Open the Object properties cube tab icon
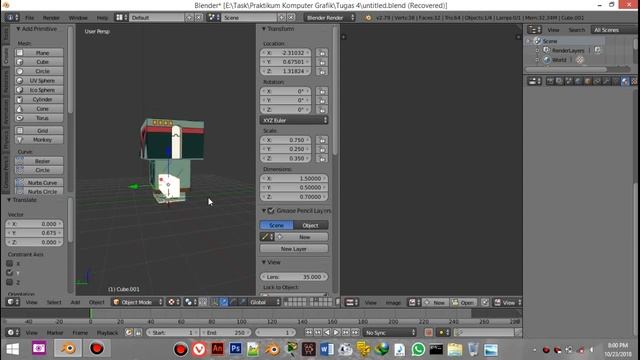The width and height of the screenshot is (640, 360). tap(588, 81)
